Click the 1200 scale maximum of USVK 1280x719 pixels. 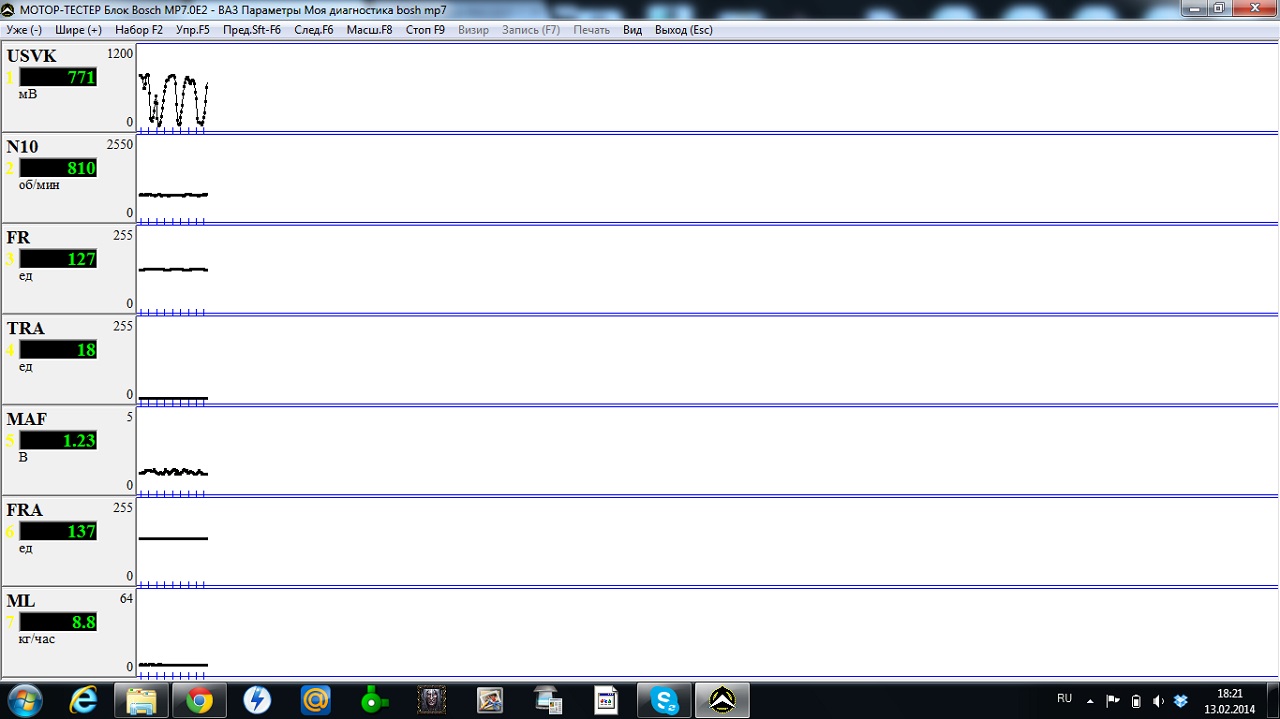120,54
